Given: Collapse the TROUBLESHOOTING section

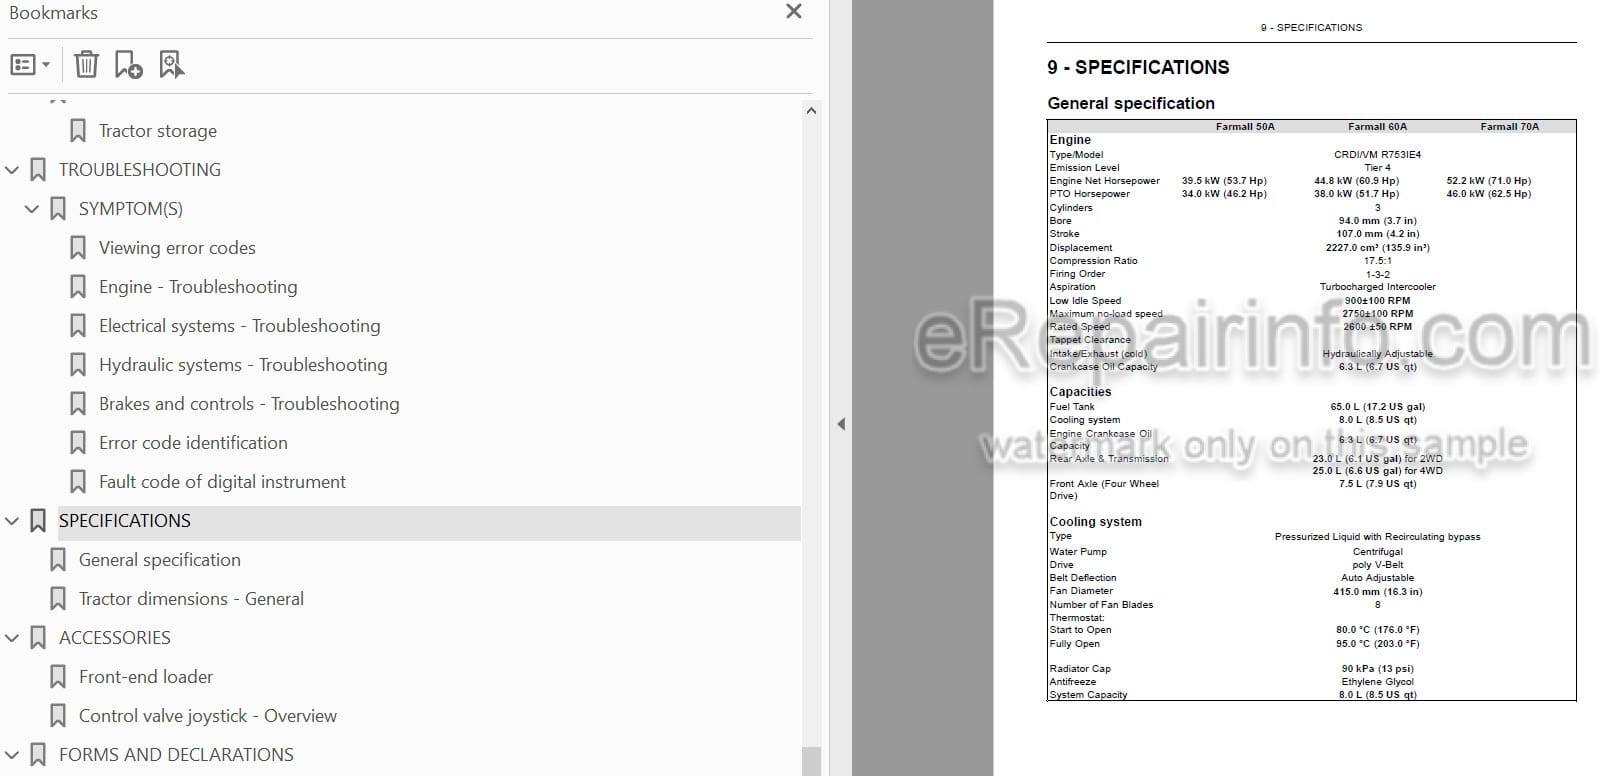Looking at the screenshot, I should [12, 170].
